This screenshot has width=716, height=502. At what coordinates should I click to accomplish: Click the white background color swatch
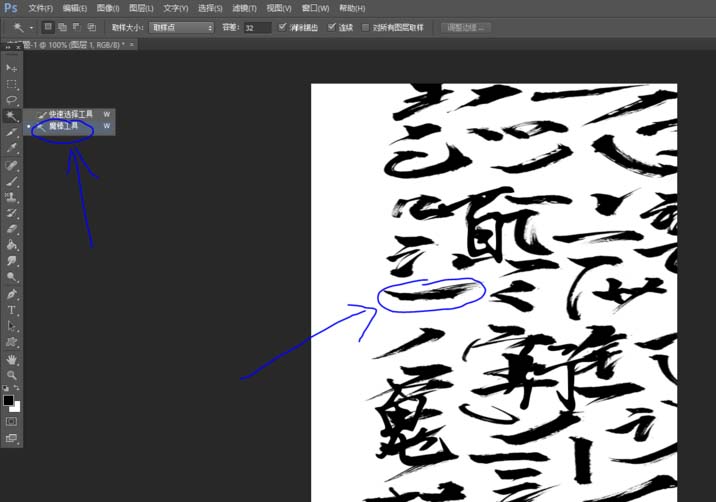click(16, 407)
